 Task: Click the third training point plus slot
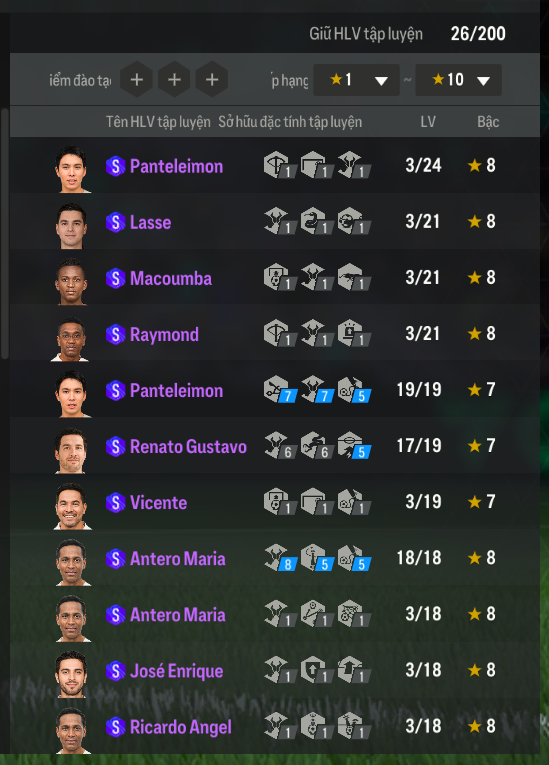[212, 80]
